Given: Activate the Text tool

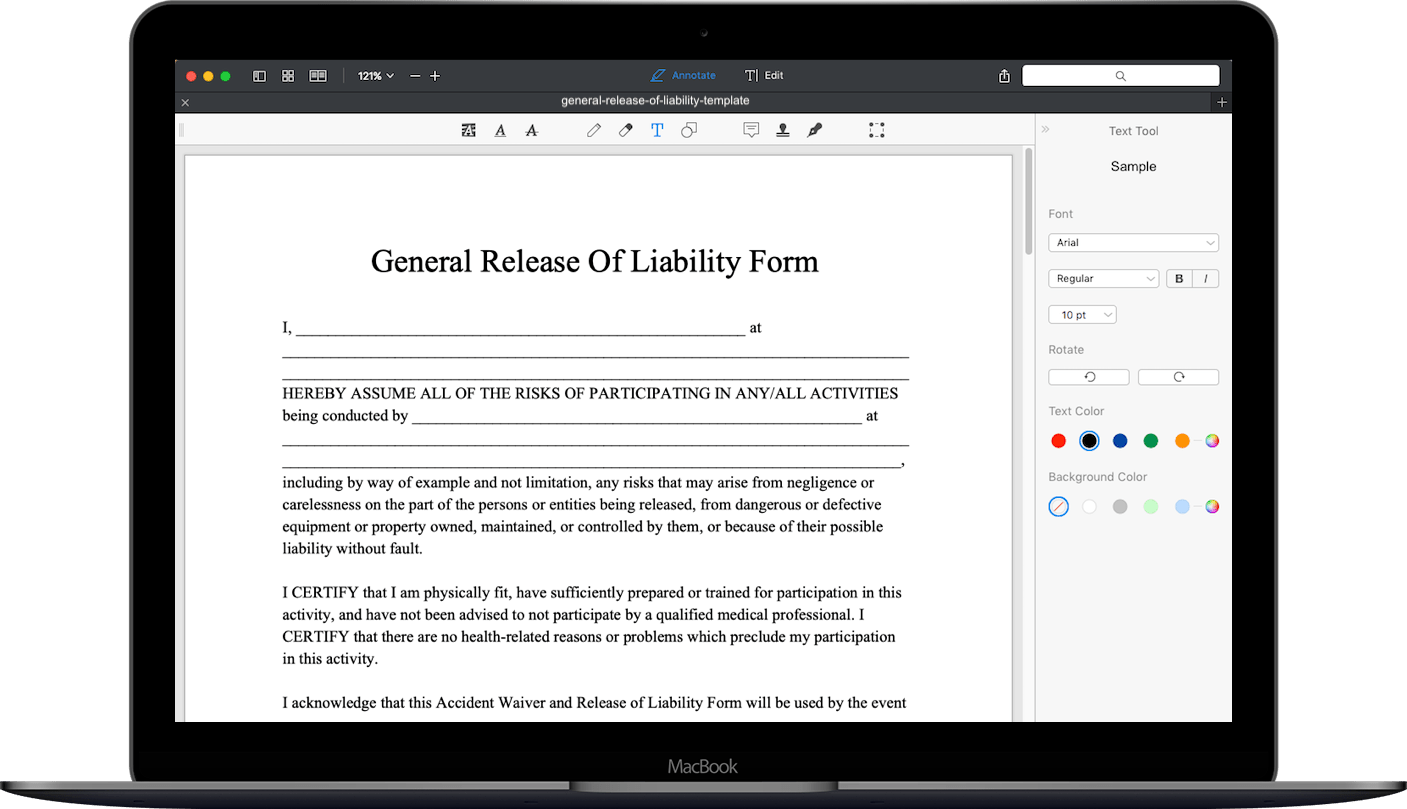Looking at the screenshot, I should point(657,130).
